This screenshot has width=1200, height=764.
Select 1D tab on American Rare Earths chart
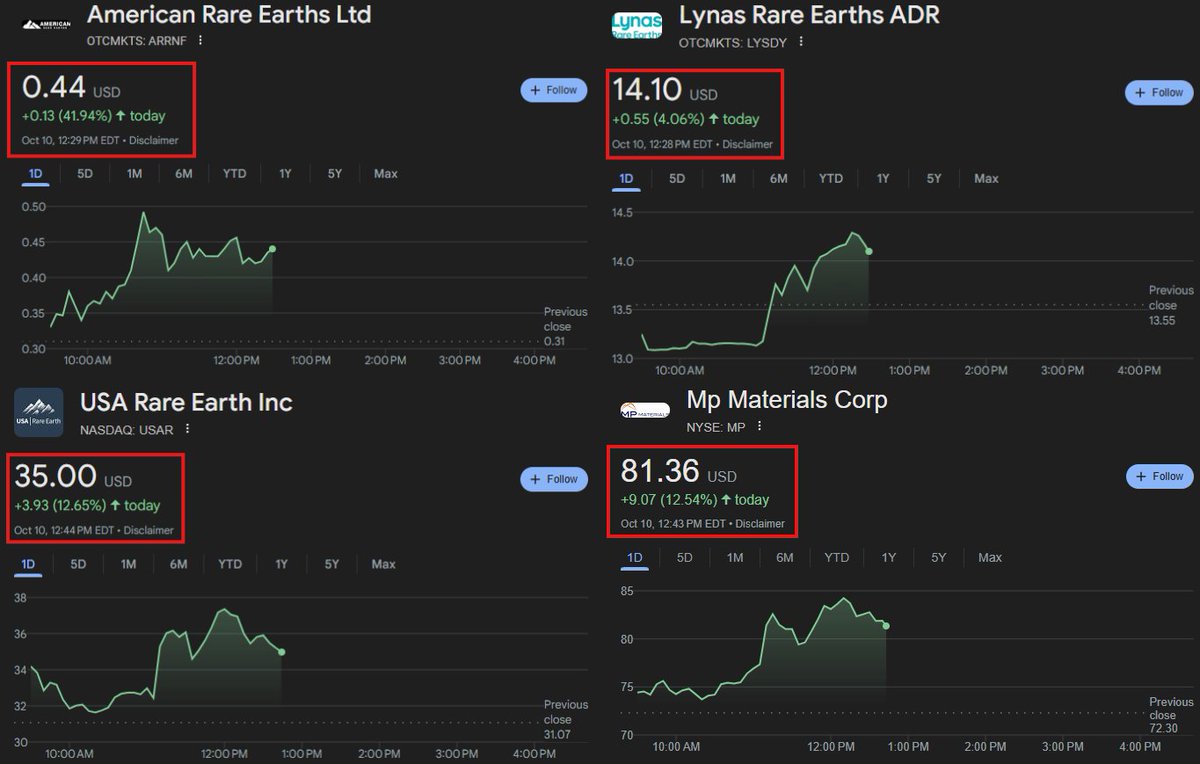pos(36,174)
